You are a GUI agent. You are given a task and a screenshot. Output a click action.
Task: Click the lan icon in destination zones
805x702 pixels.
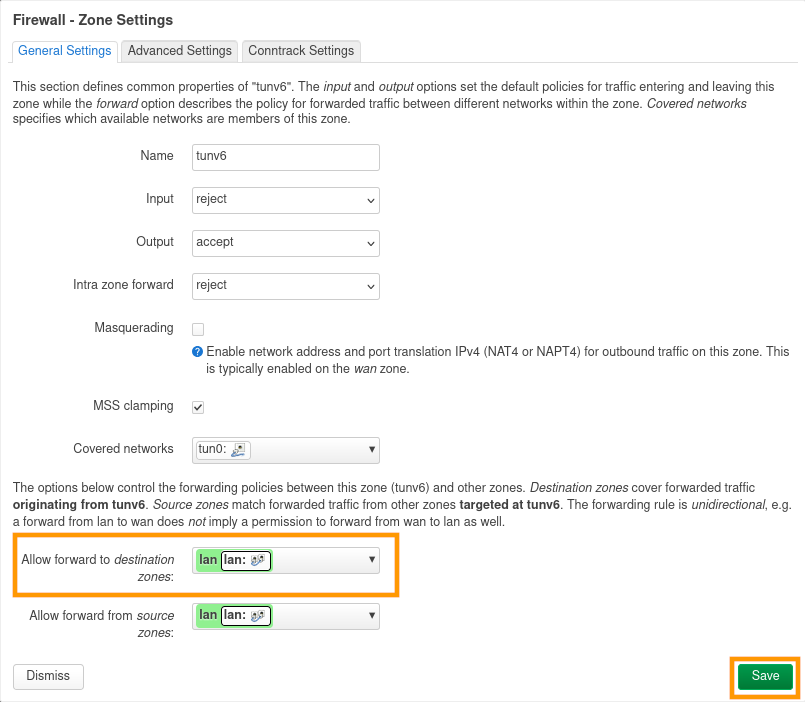(x=258, y=560)
